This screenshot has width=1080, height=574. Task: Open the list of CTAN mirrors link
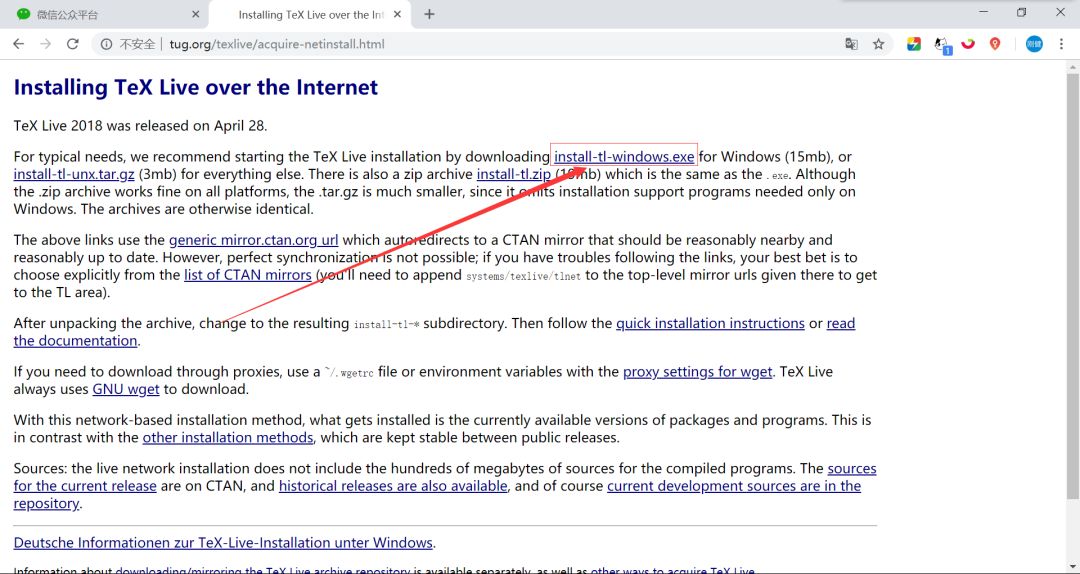pos(248,274)
